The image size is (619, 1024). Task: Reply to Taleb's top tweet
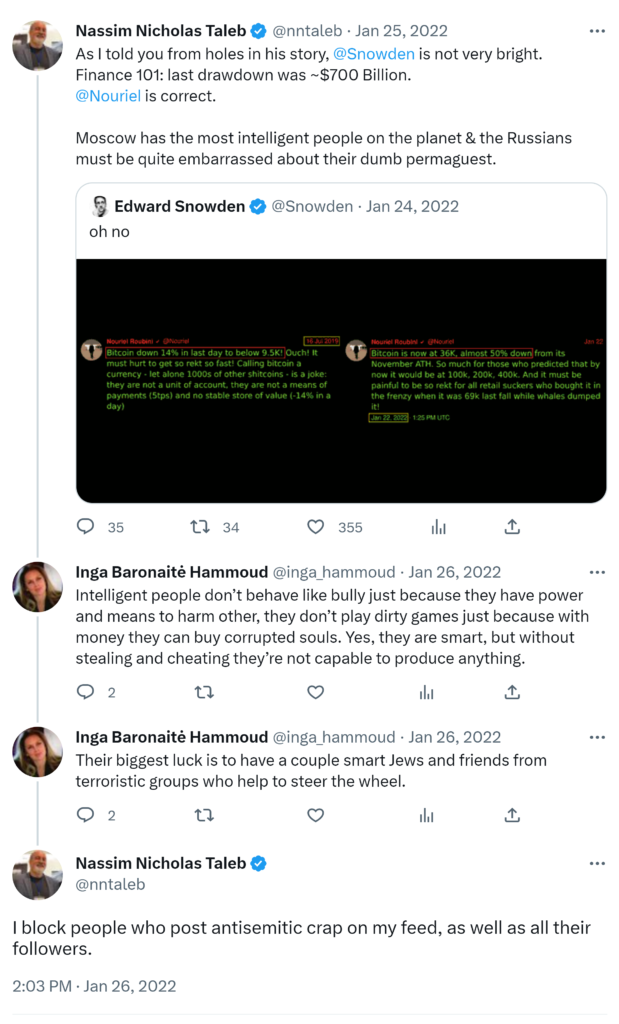point(86,527)
